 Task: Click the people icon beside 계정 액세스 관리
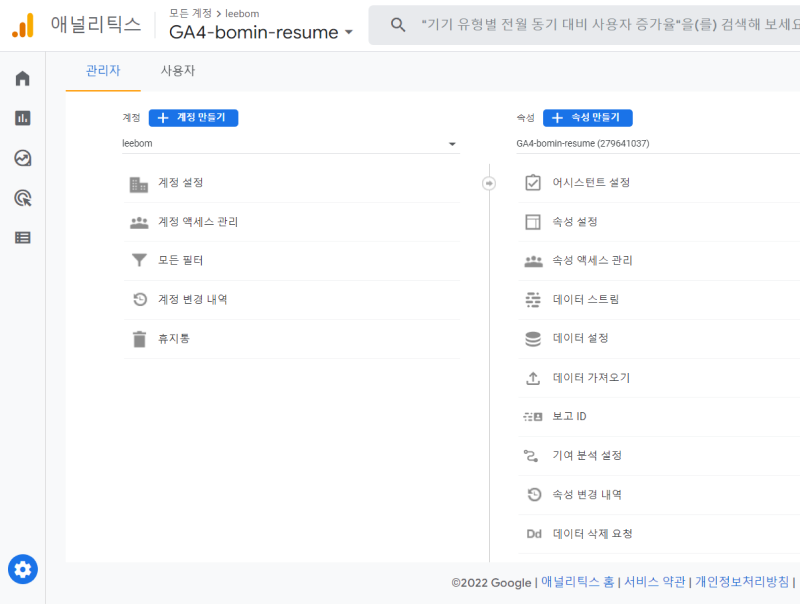pyautogui.click(x=139, y=222)
